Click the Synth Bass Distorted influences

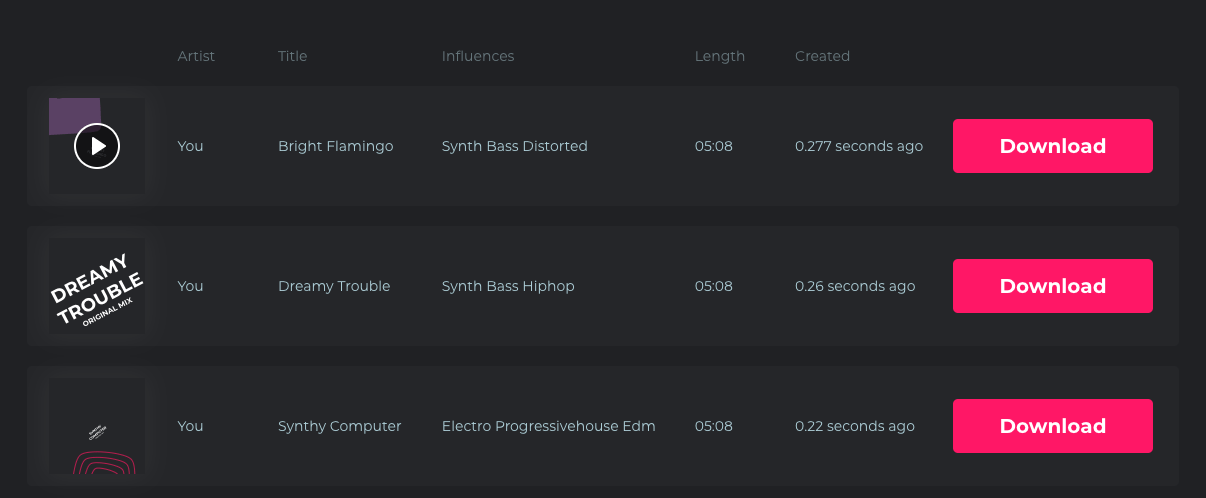tap(514, 146)
